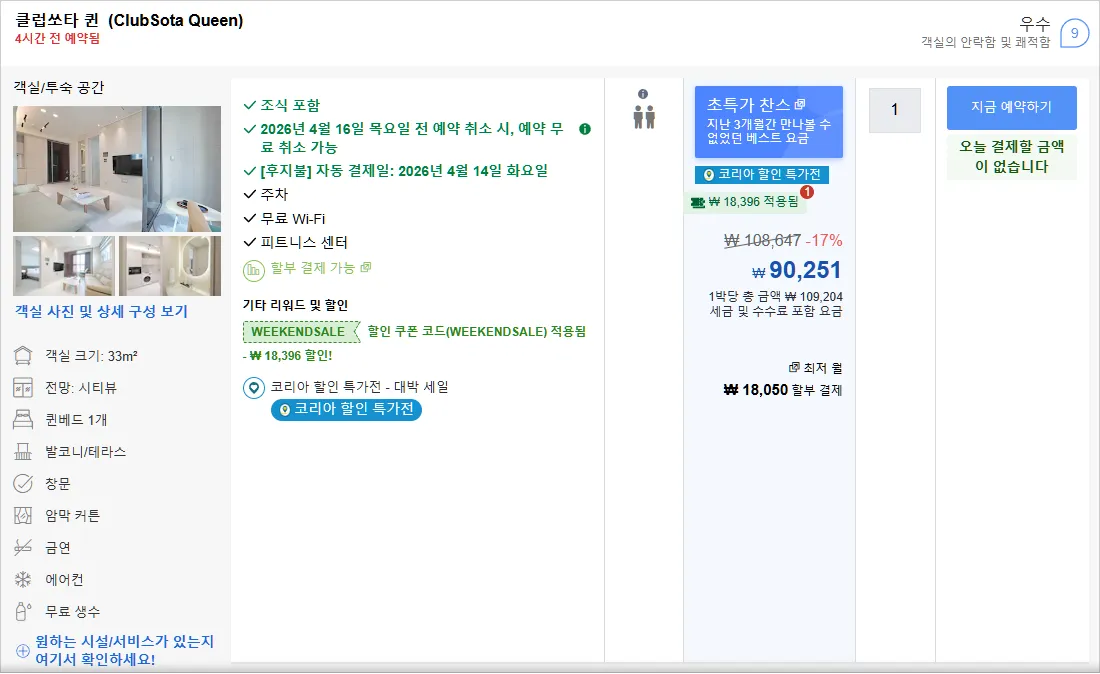Open 객실 사진 및 상세 구성 보기 link
This screenshot has width=1100, height=674.
coord(102,311)
